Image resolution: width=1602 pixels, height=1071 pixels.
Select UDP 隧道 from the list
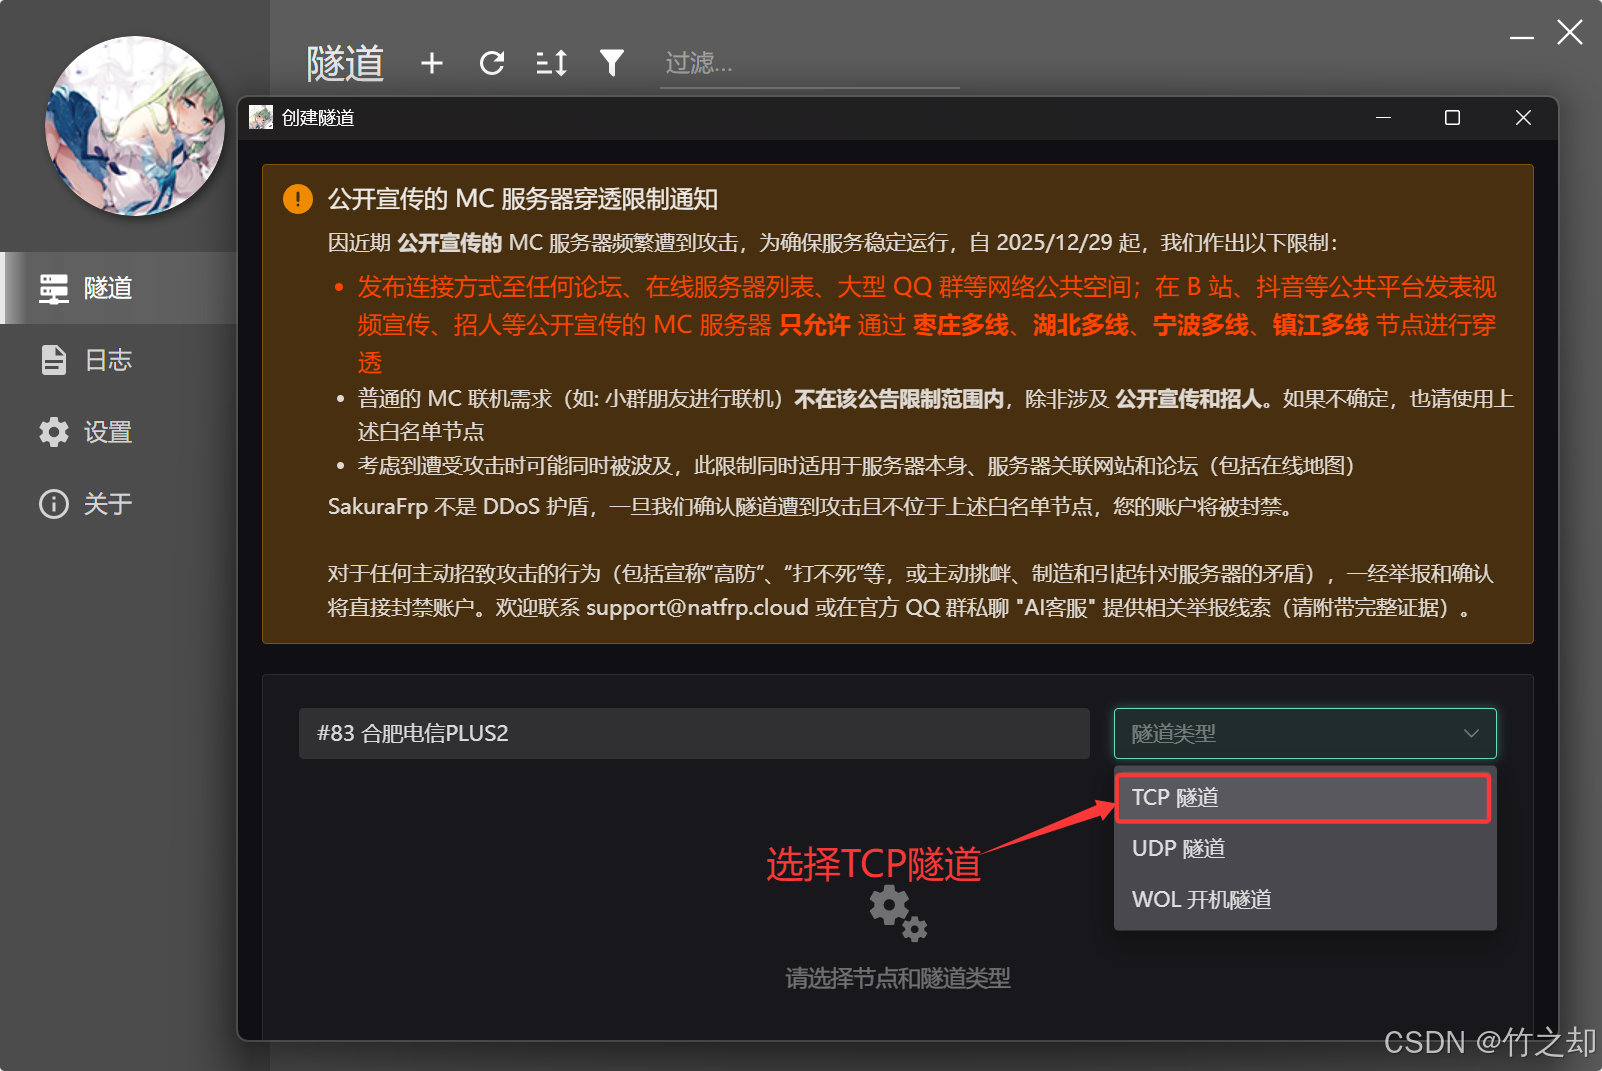[1302, 848]
